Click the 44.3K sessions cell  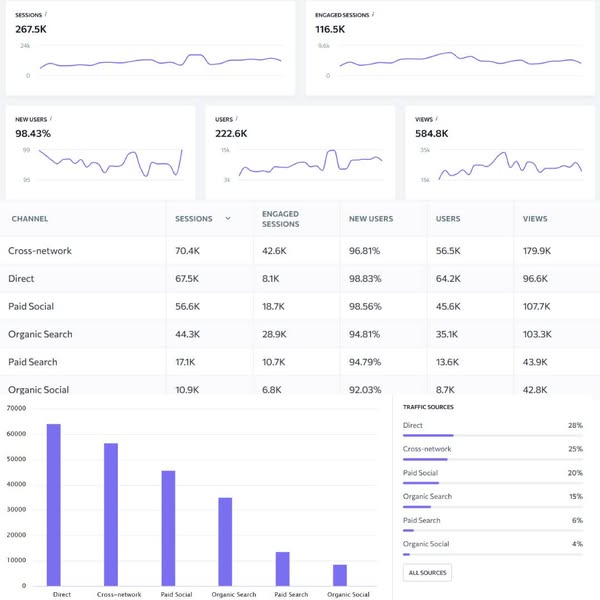188,334
